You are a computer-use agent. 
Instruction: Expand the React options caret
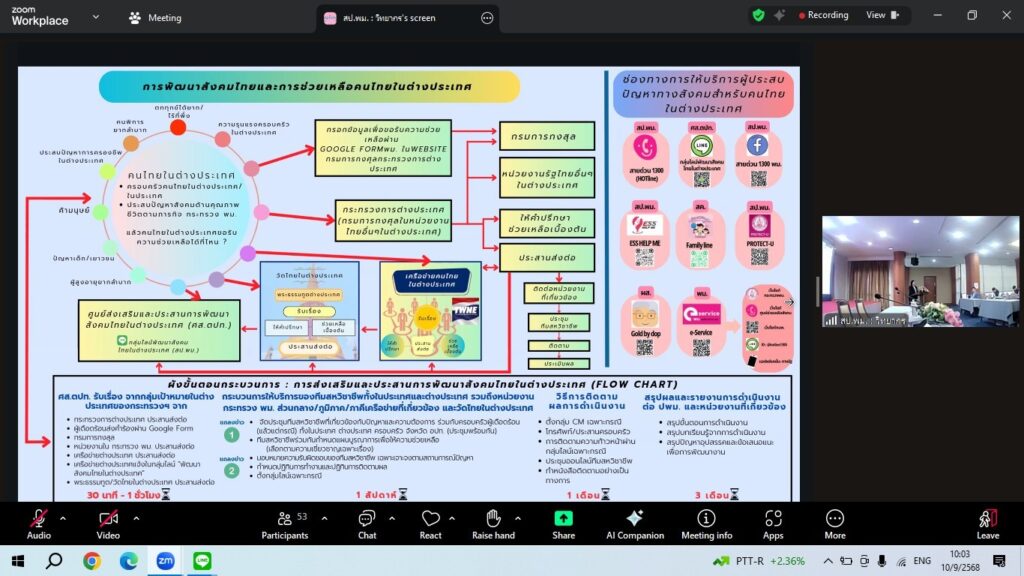pyautogui.click(x=452, y=519)
